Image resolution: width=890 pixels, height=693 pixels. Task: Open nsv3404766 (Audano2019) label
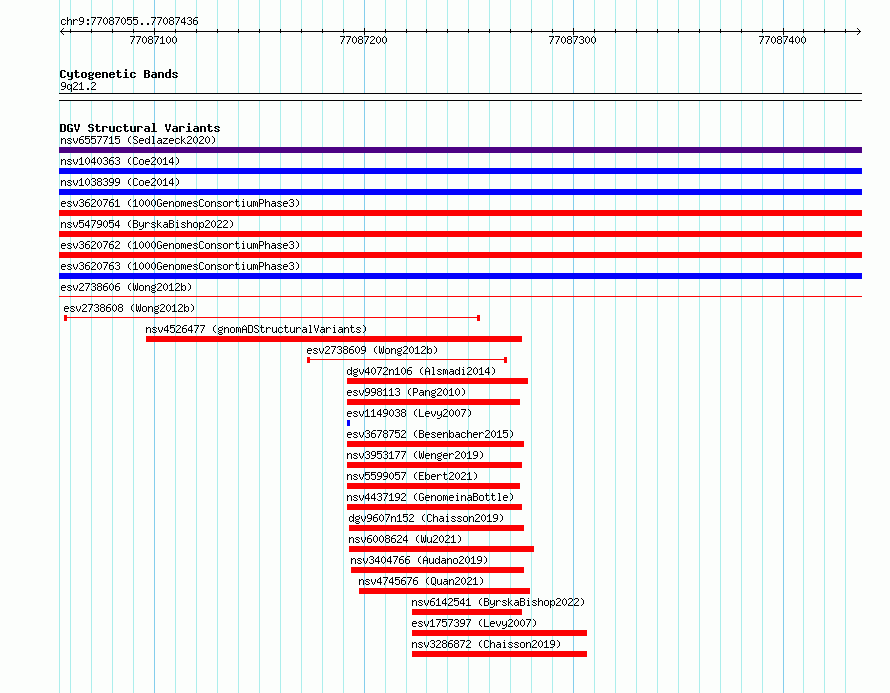[x=419, y=560]
